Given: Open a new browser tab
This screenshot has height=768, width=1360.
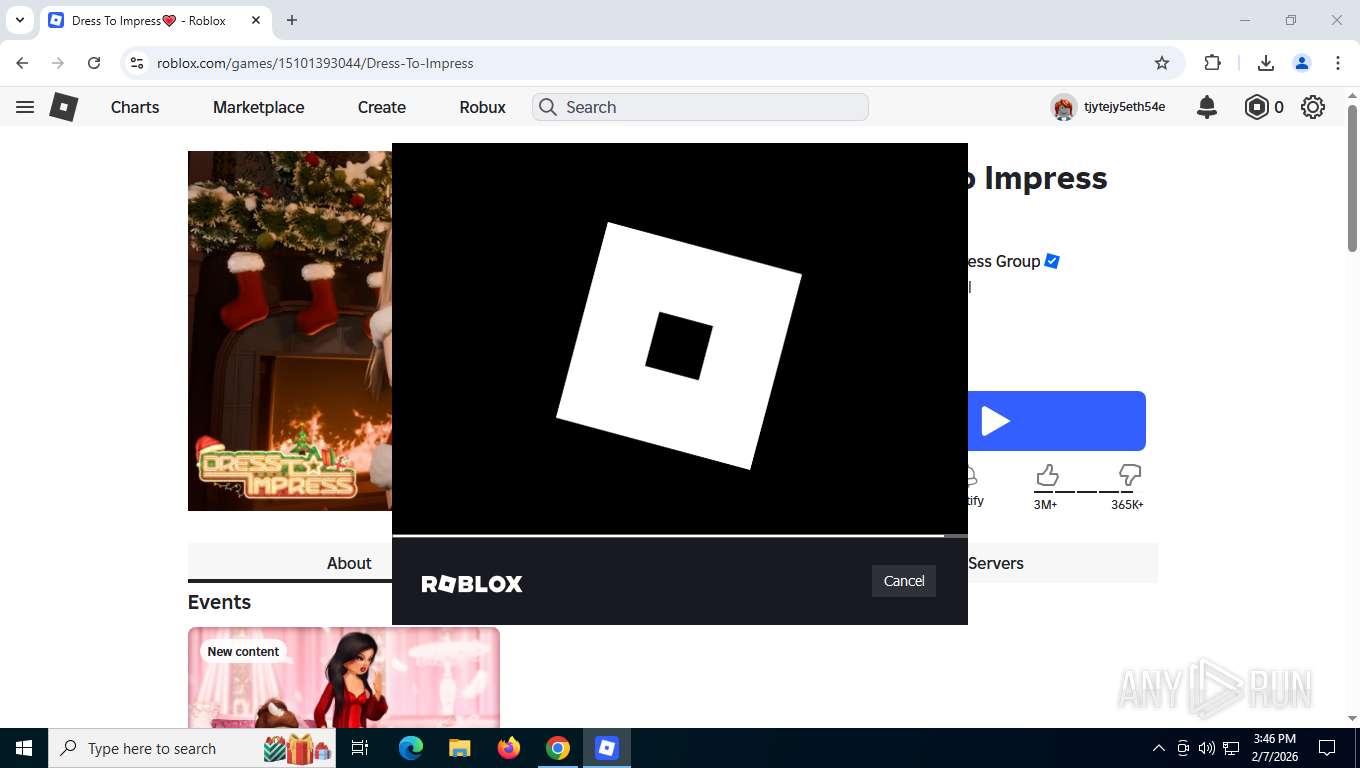Looking at the screenshot, I should (x=292, y=20).
